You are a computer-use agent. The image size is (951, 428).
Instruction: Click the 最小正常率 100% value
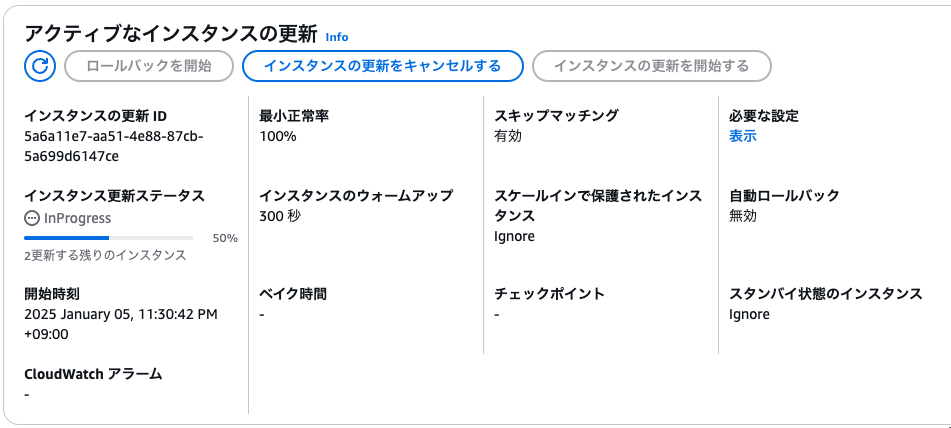click(278, 136)
